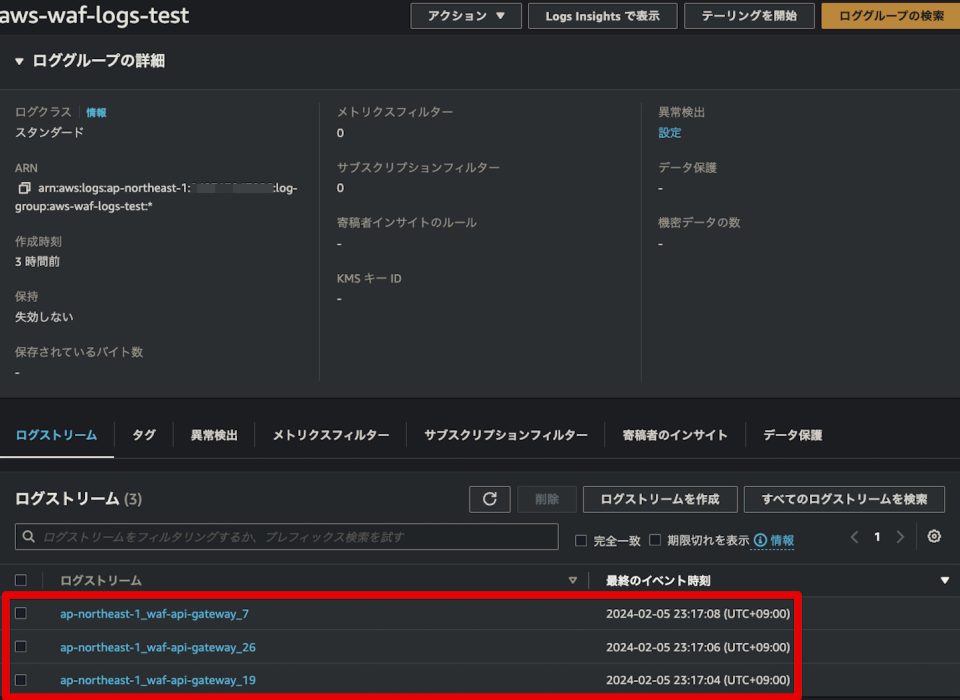
Task: Click timestamp 2024-02-05 23:17:08 cell
Action: pyautogui.click(x=698, y=614)
